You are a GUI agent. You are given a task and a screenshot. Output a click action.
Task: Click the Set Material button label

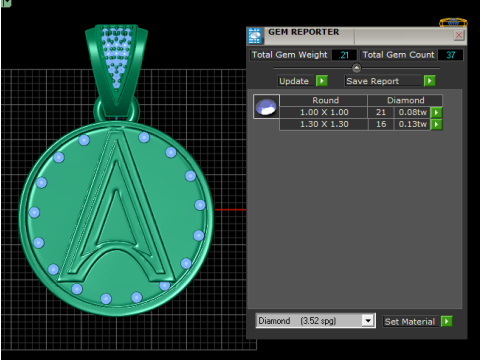(x=410, y=322)
